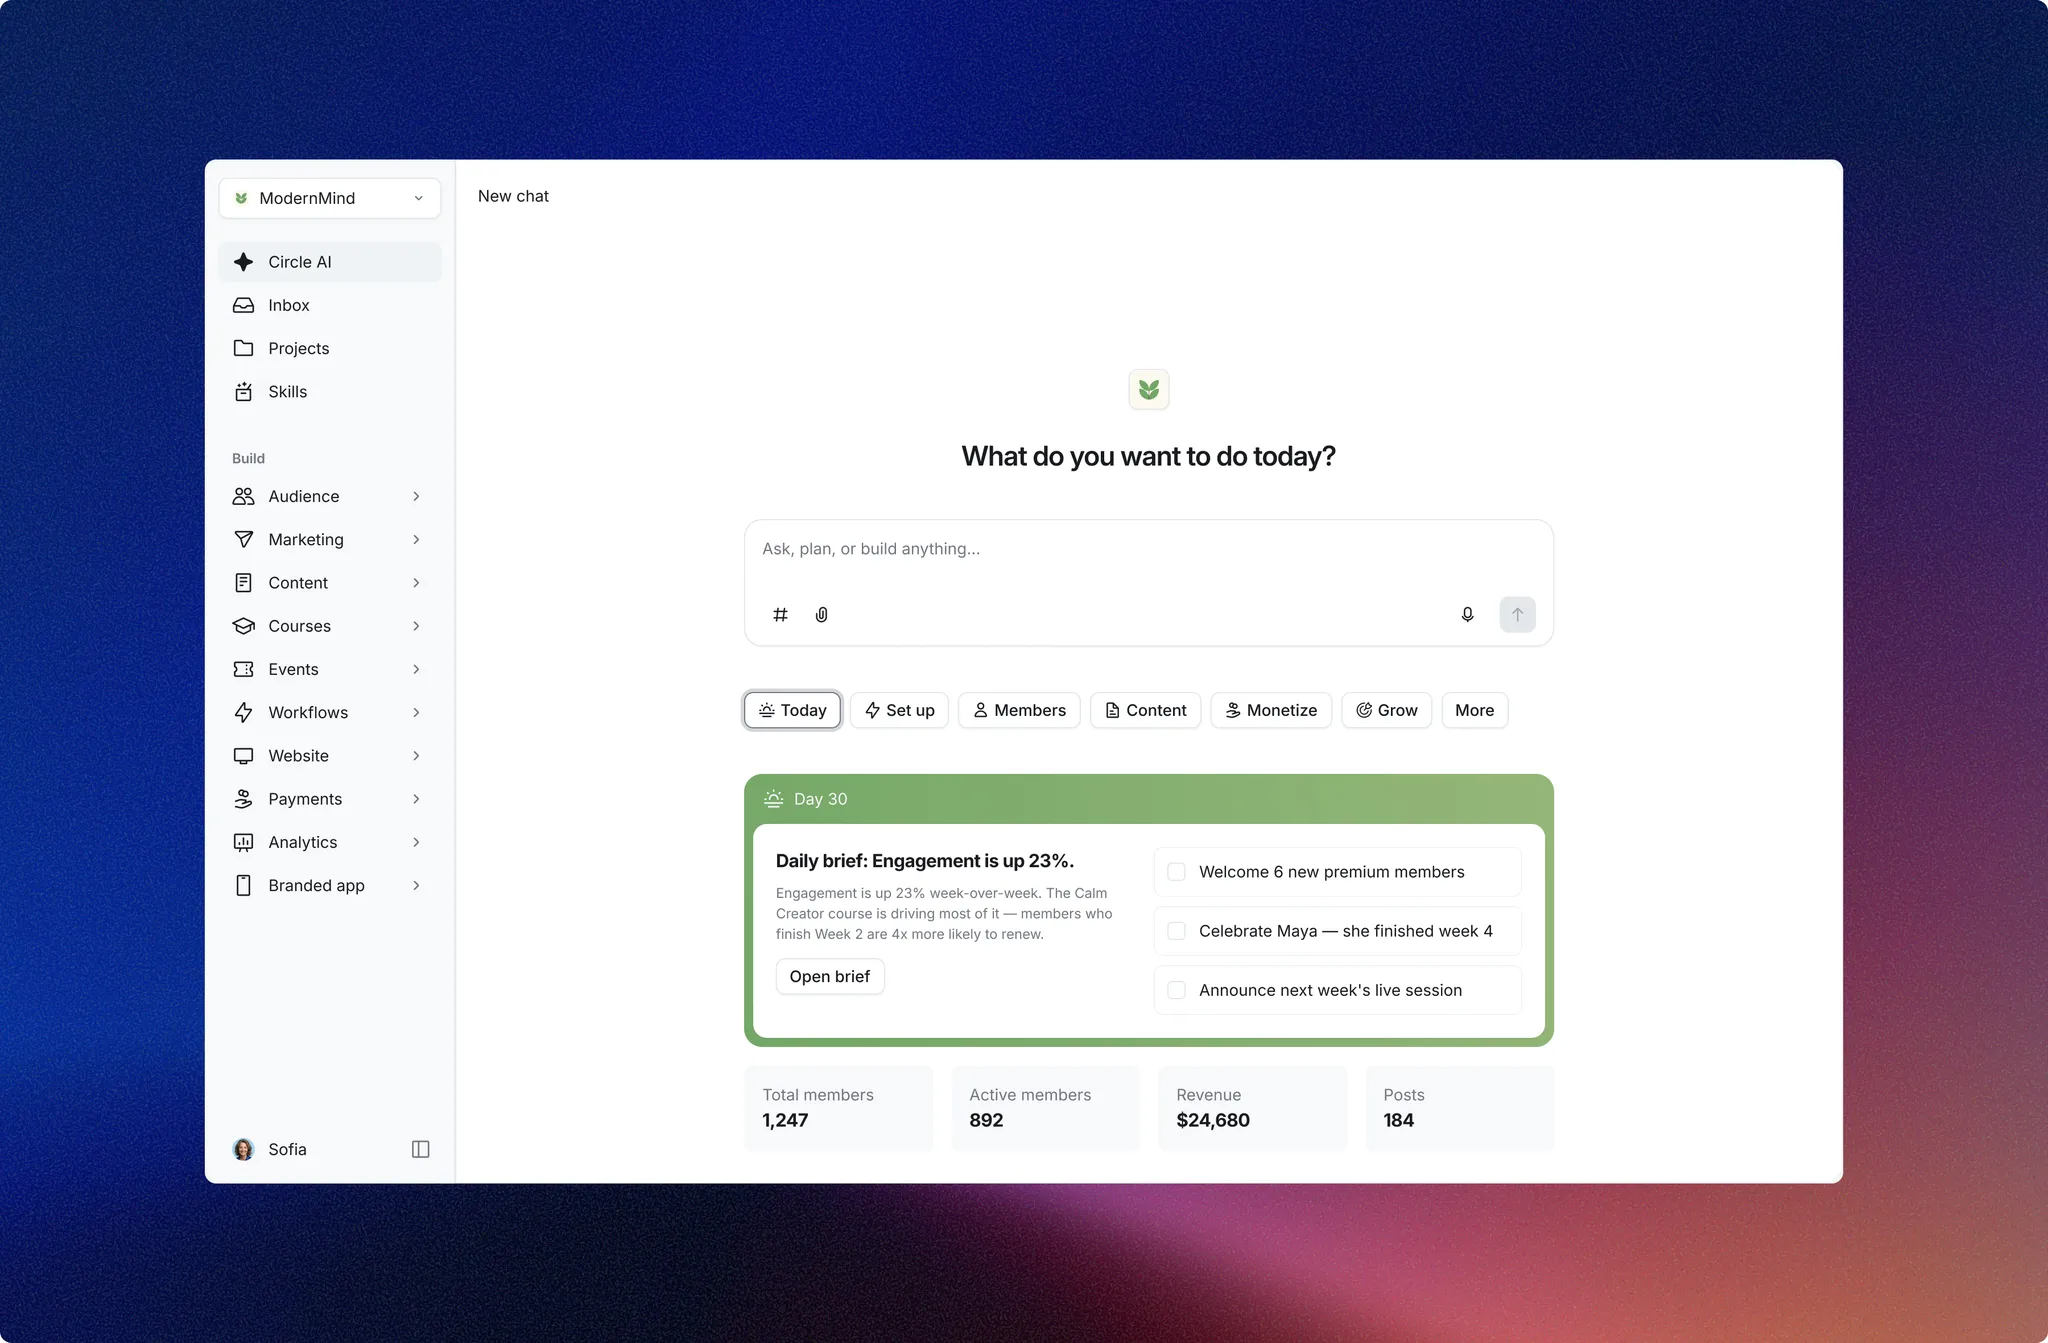Viewport: 2048px width, 1343px height.
Task: Click the Projects folder icon
Action: point(243,348)
